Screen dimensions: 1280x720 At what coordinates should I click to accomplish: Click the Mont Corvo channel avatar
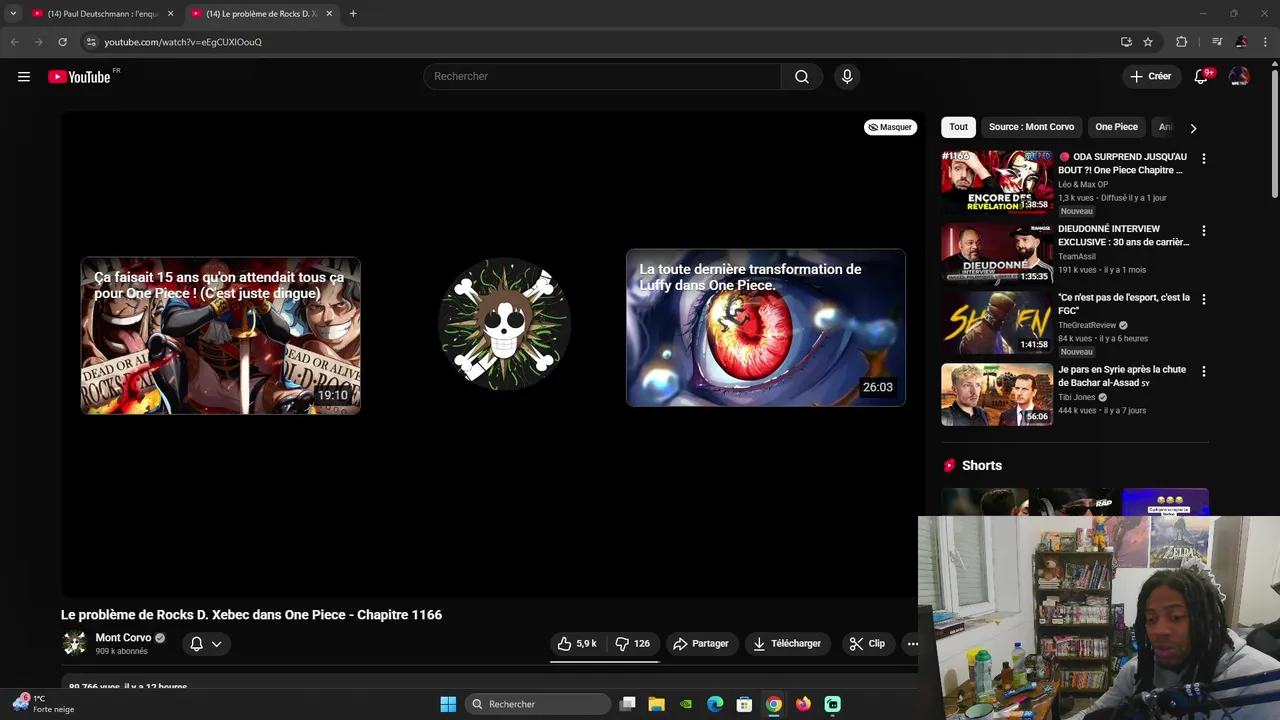[75, 644]
